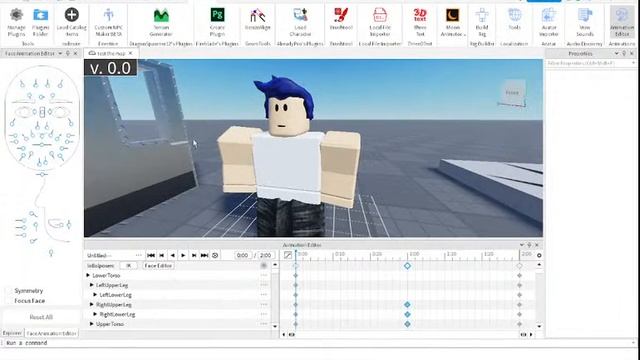Expand the RightLowerLeg track

point(95,314)
